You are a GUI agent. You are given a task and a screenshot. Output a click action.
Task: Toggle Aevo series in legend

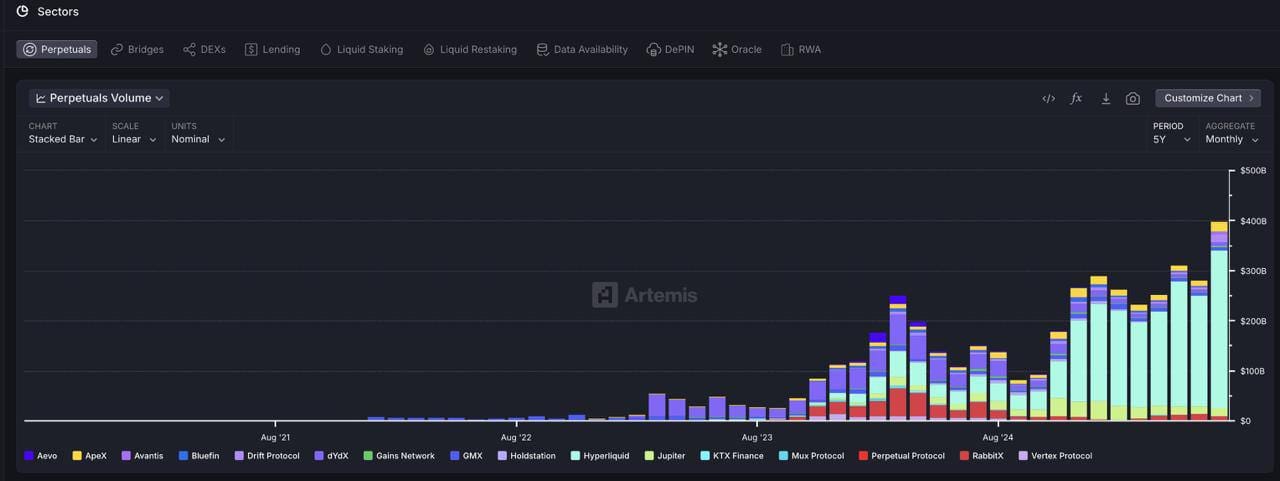[40, 456]
